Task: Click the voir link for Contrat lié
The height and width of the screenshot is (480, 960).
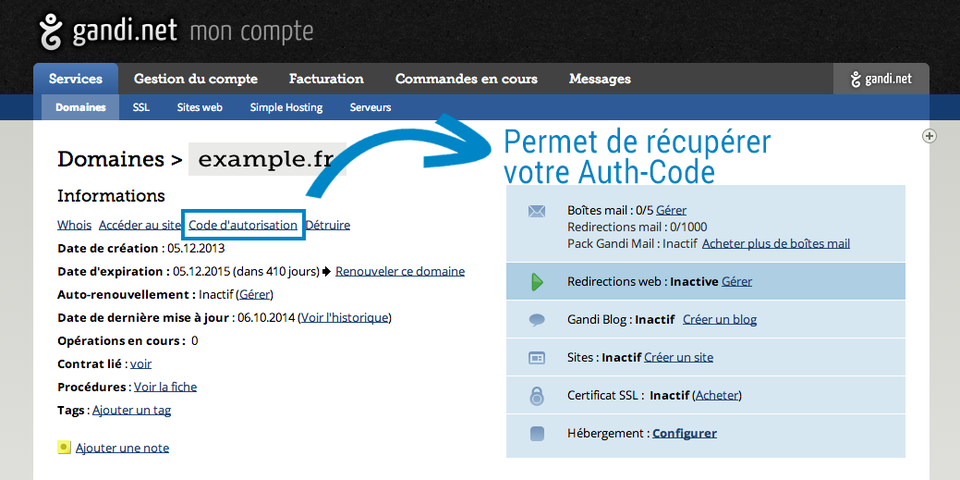Action: (141, 364)
